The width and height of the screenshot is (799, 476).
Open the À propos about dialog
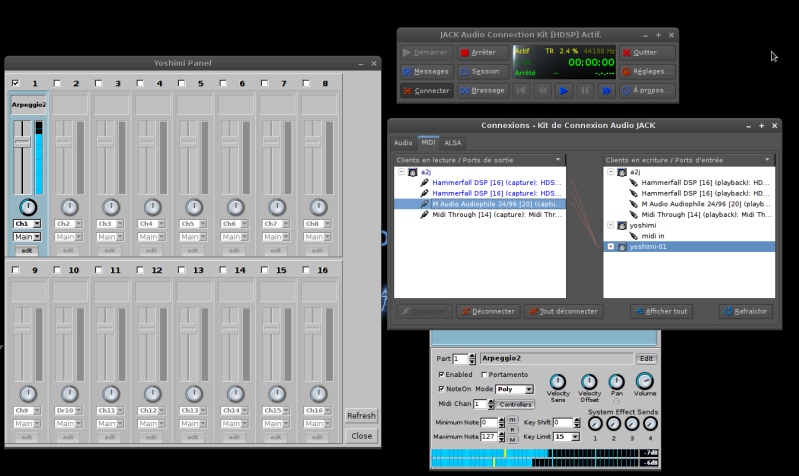coord(647,91)
